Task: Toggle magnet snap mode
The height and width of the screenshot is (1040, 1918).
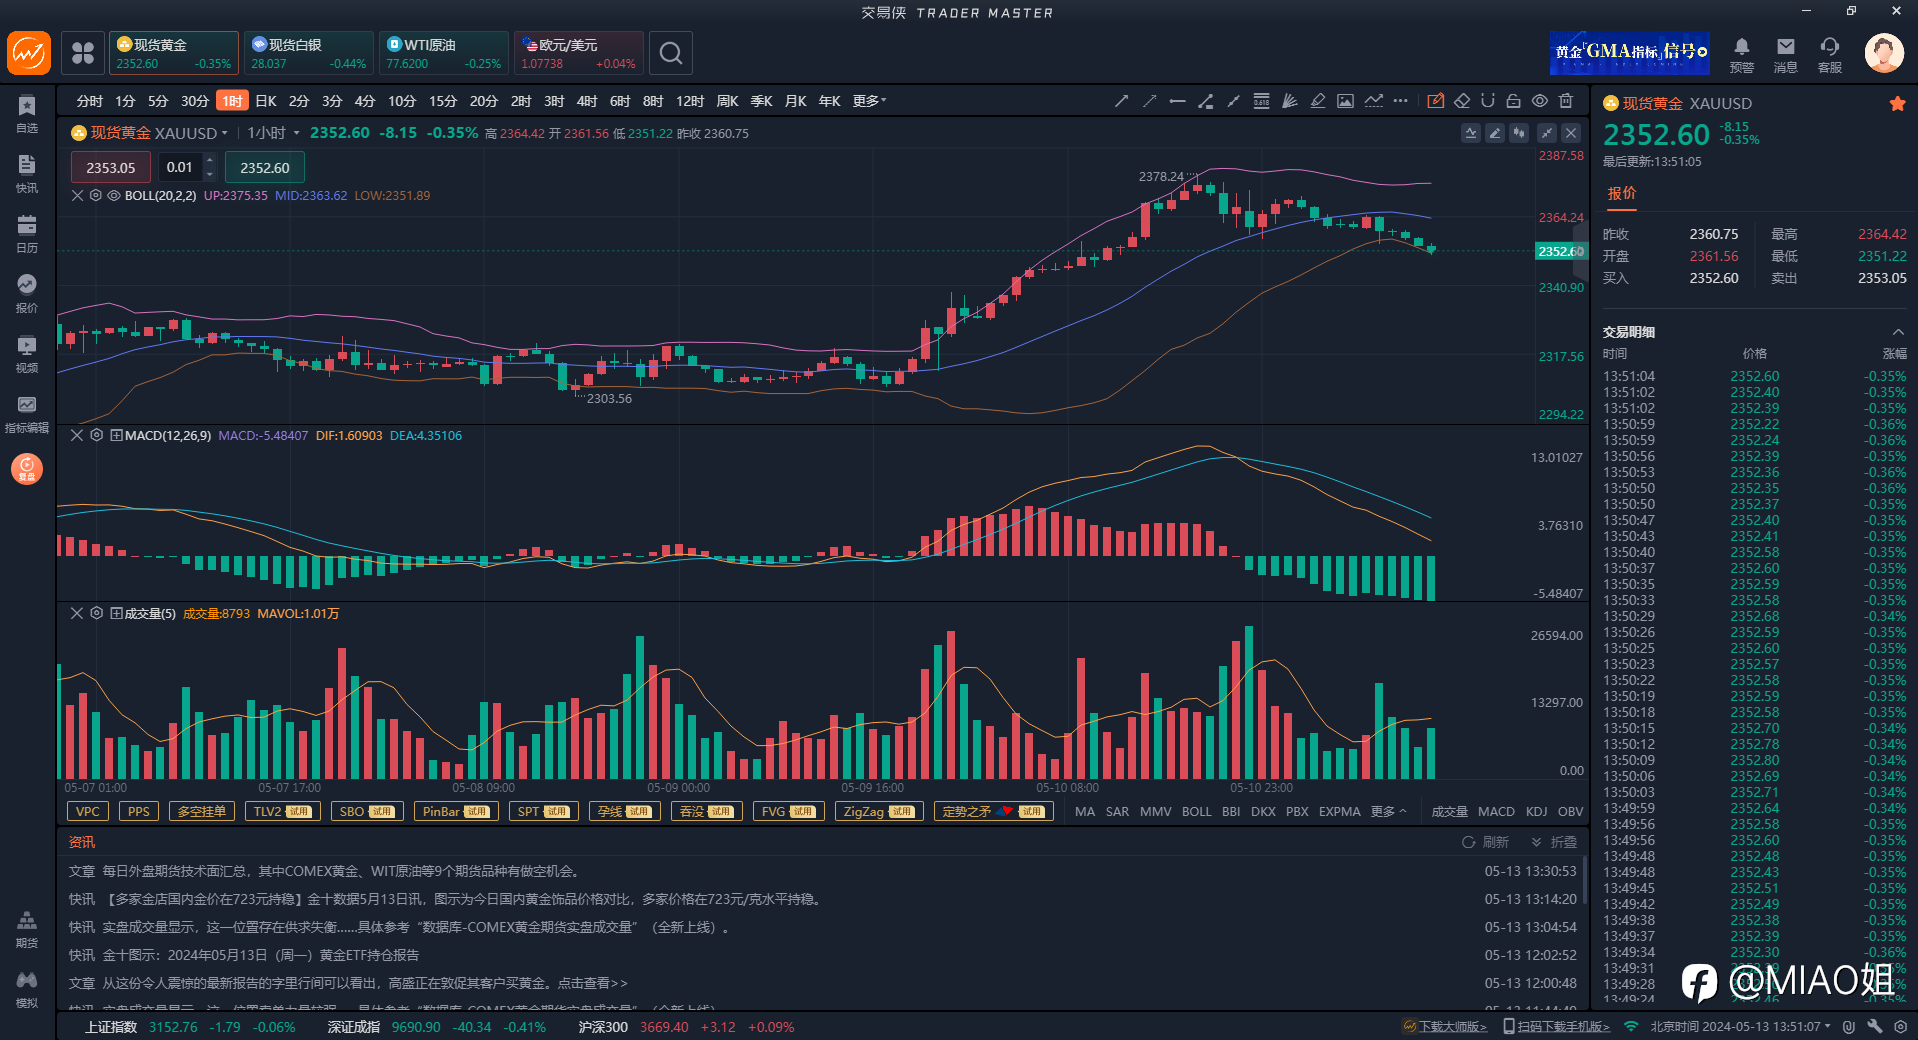Action: coord(1488,101)
